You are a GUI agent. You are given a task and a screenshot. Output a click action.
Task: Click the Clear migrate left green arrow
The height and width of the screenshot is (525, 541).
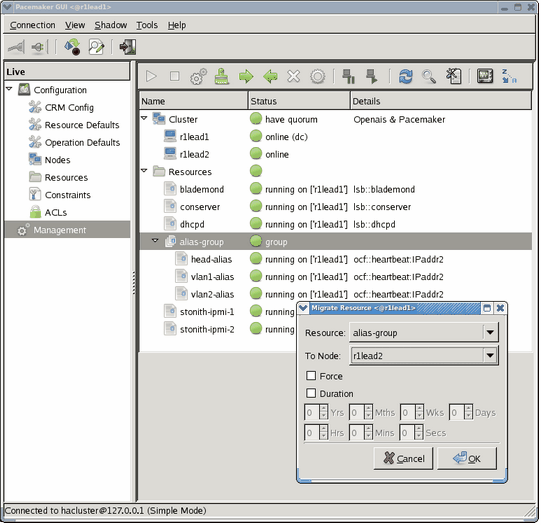[270, 76]
